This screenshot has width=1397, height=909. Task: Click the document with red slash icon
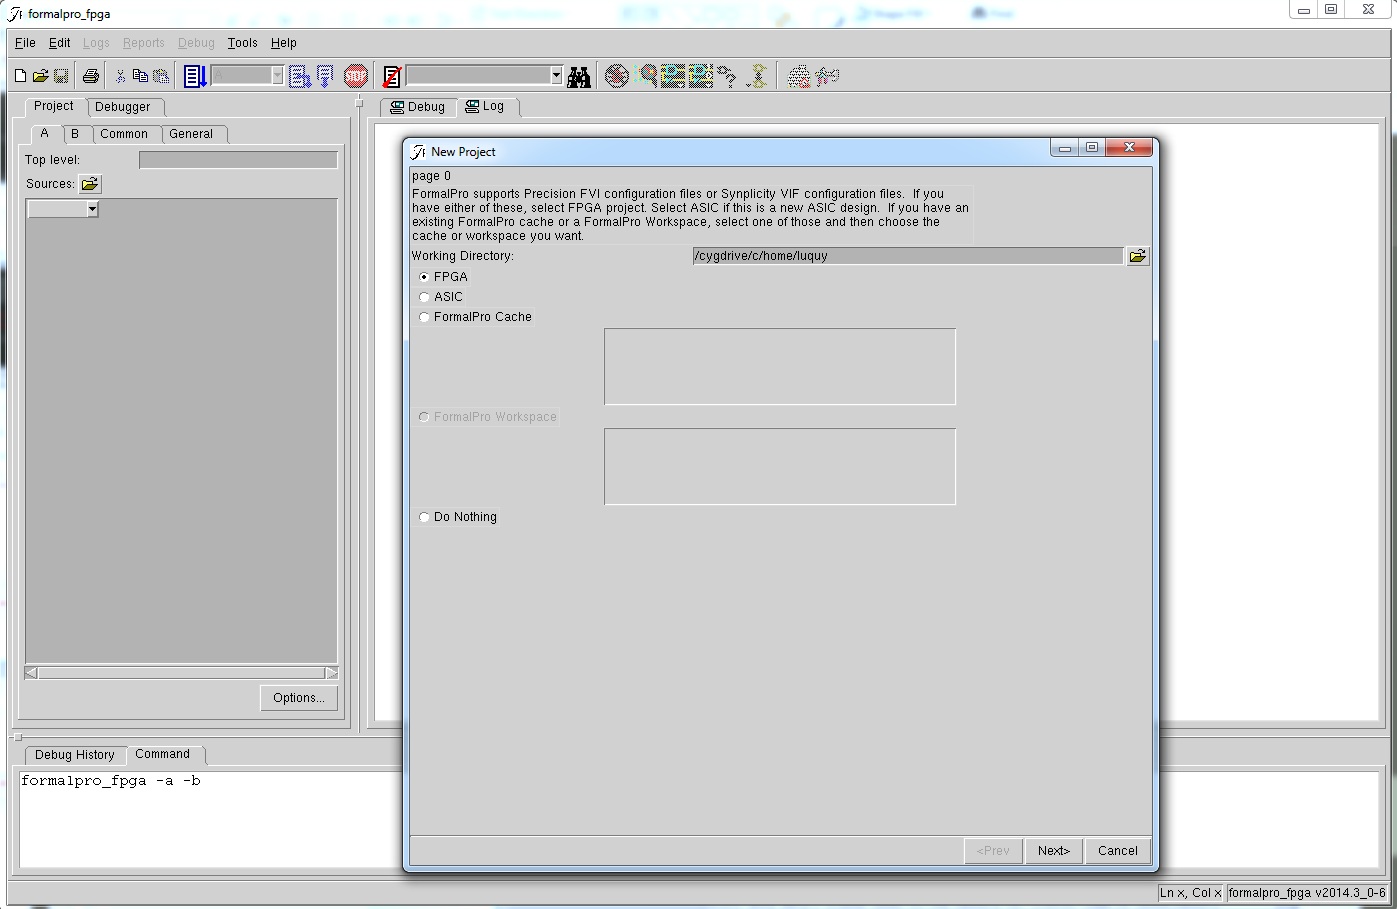click(x=392, y=76)
